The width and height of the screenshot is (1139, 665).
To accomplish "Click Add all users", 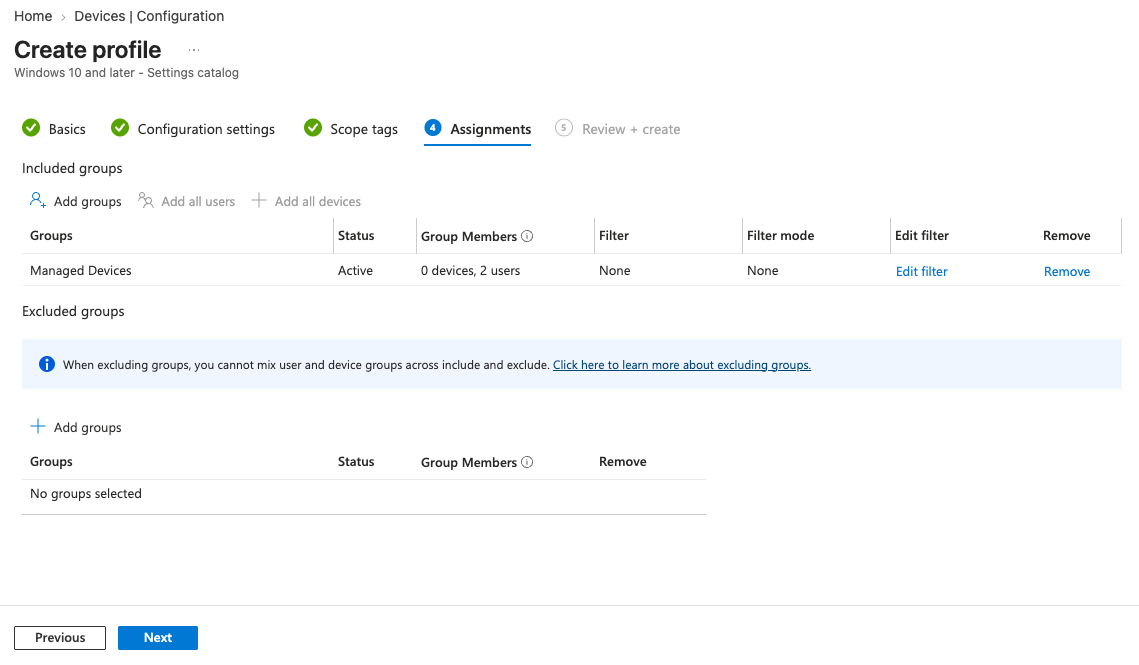I will point(198,201).
